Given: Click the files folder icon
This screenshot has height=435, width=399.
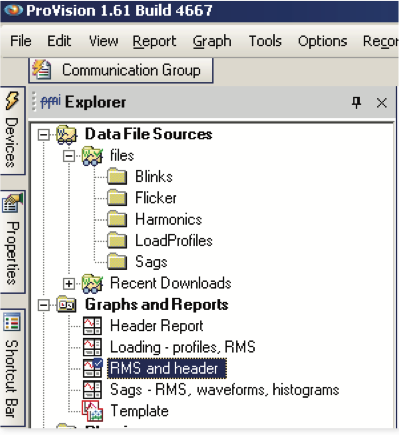Looking at the screenshot, I should [92, 156].
